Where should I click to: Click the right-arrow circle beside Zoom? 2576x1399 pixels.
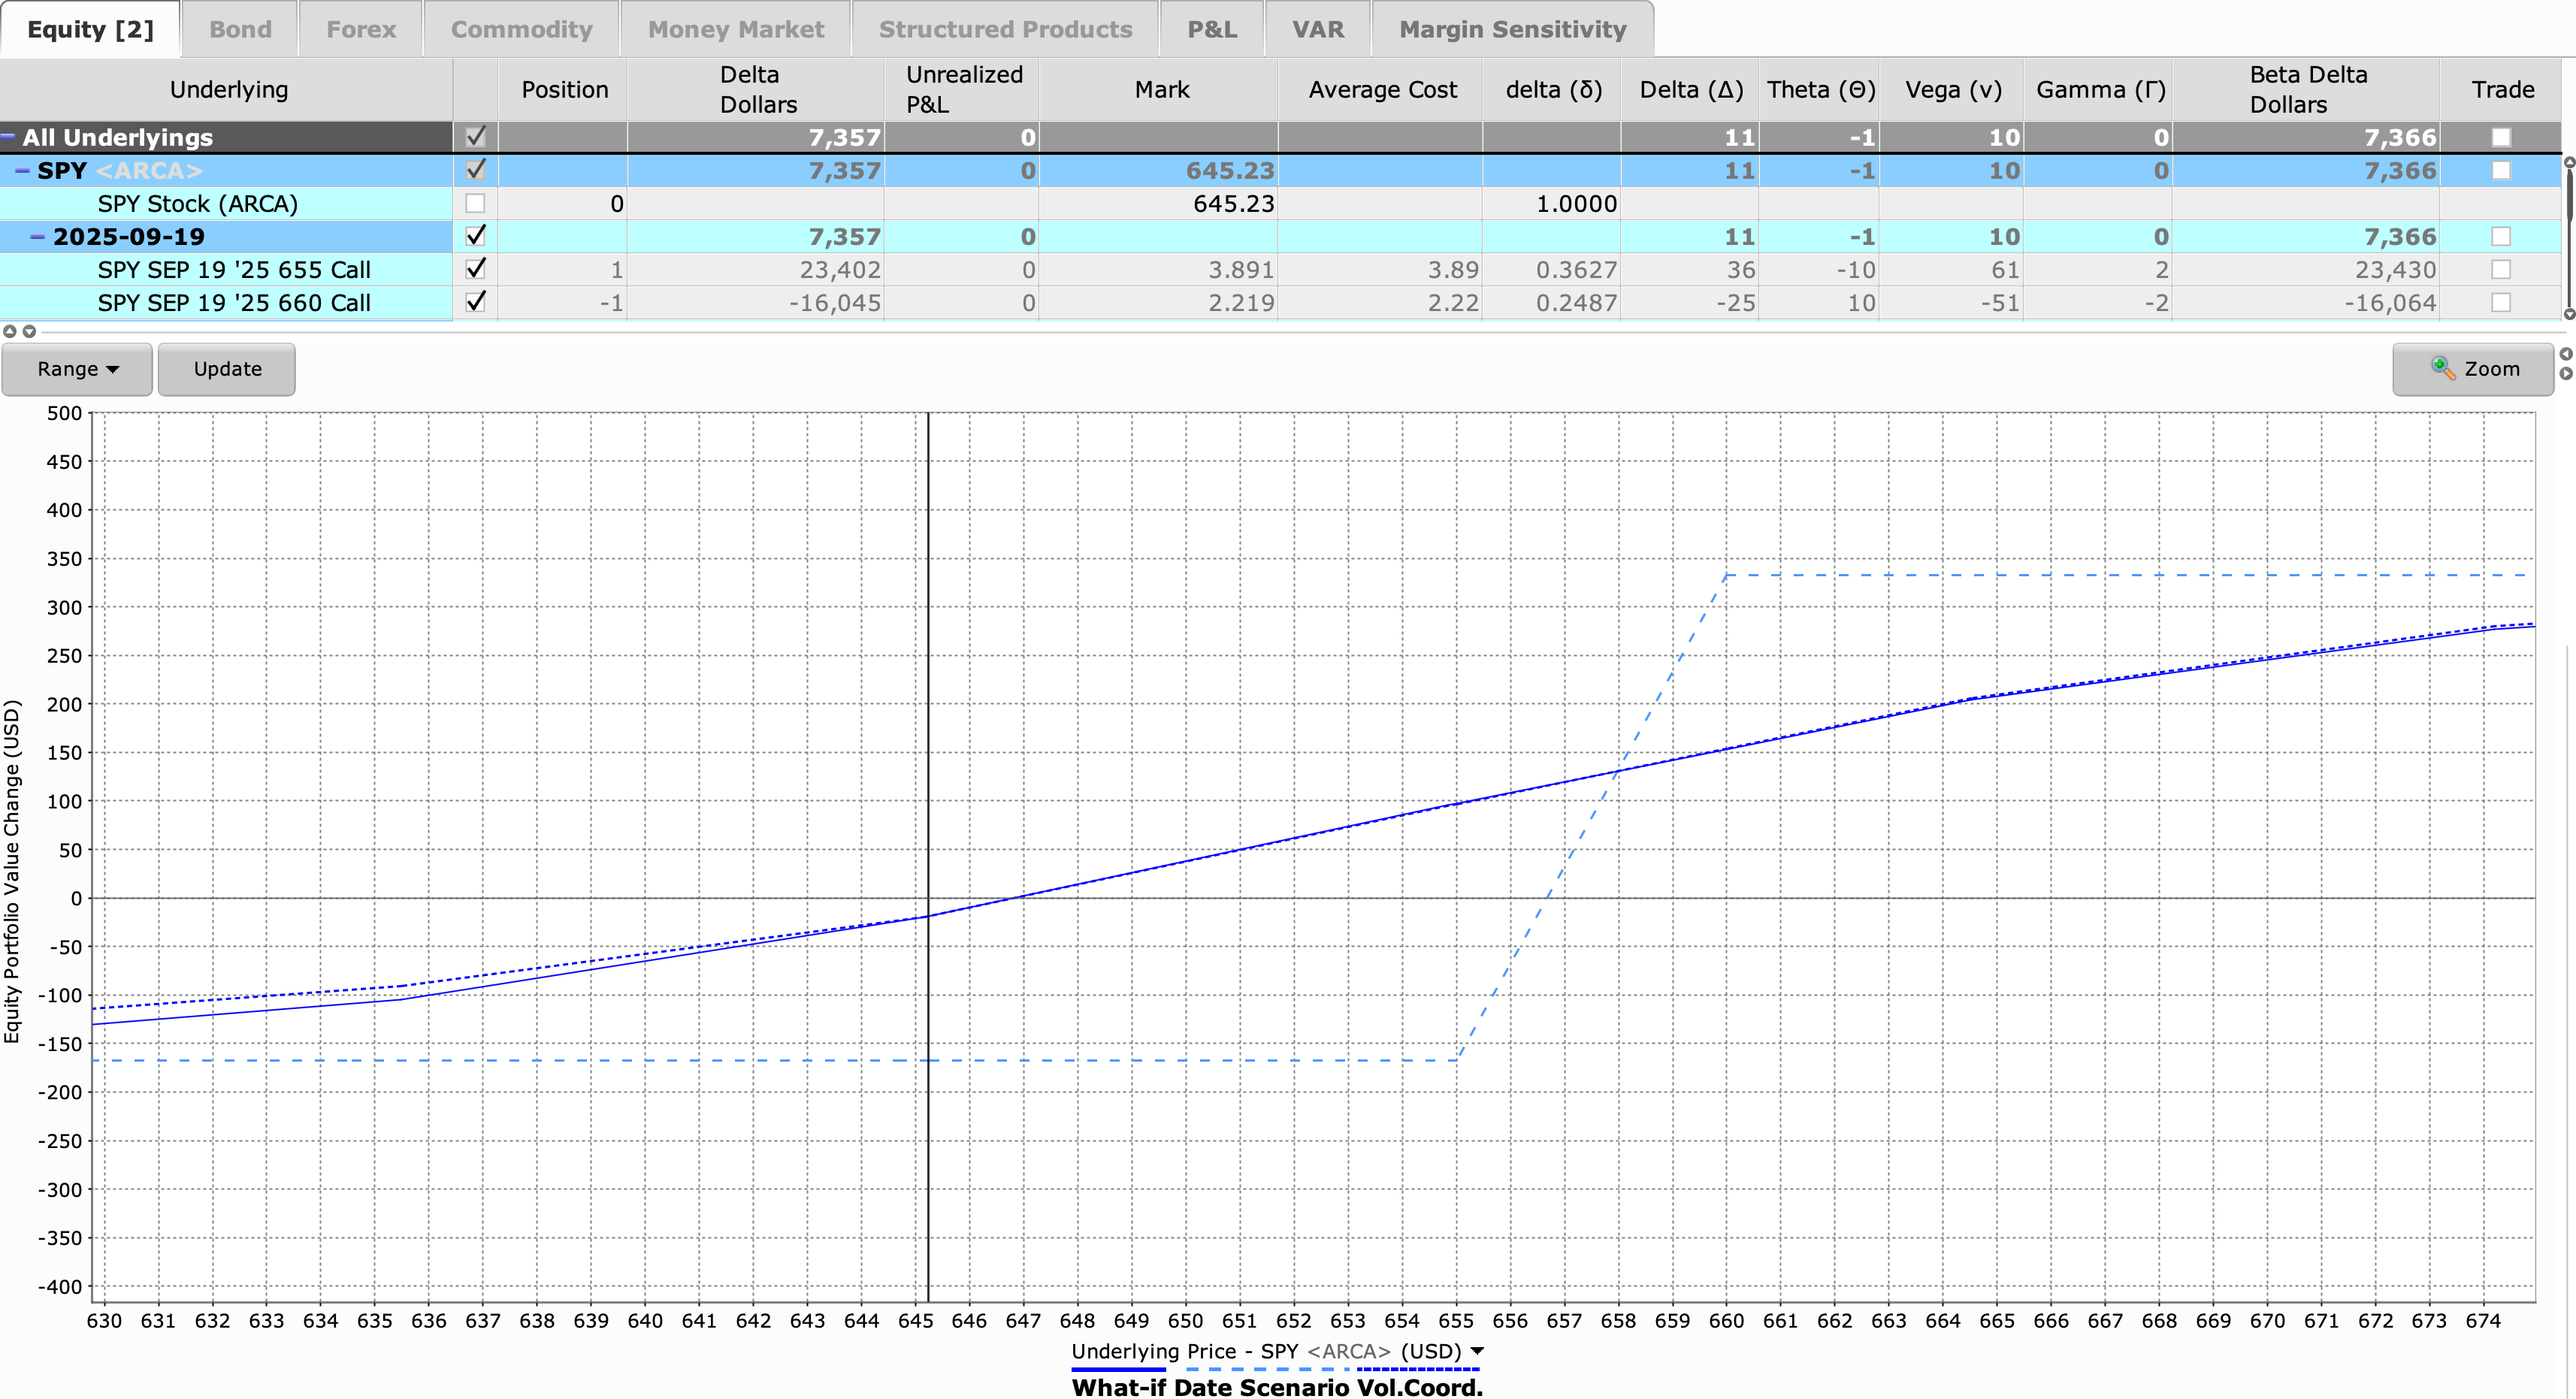(x=2566, y=374)
